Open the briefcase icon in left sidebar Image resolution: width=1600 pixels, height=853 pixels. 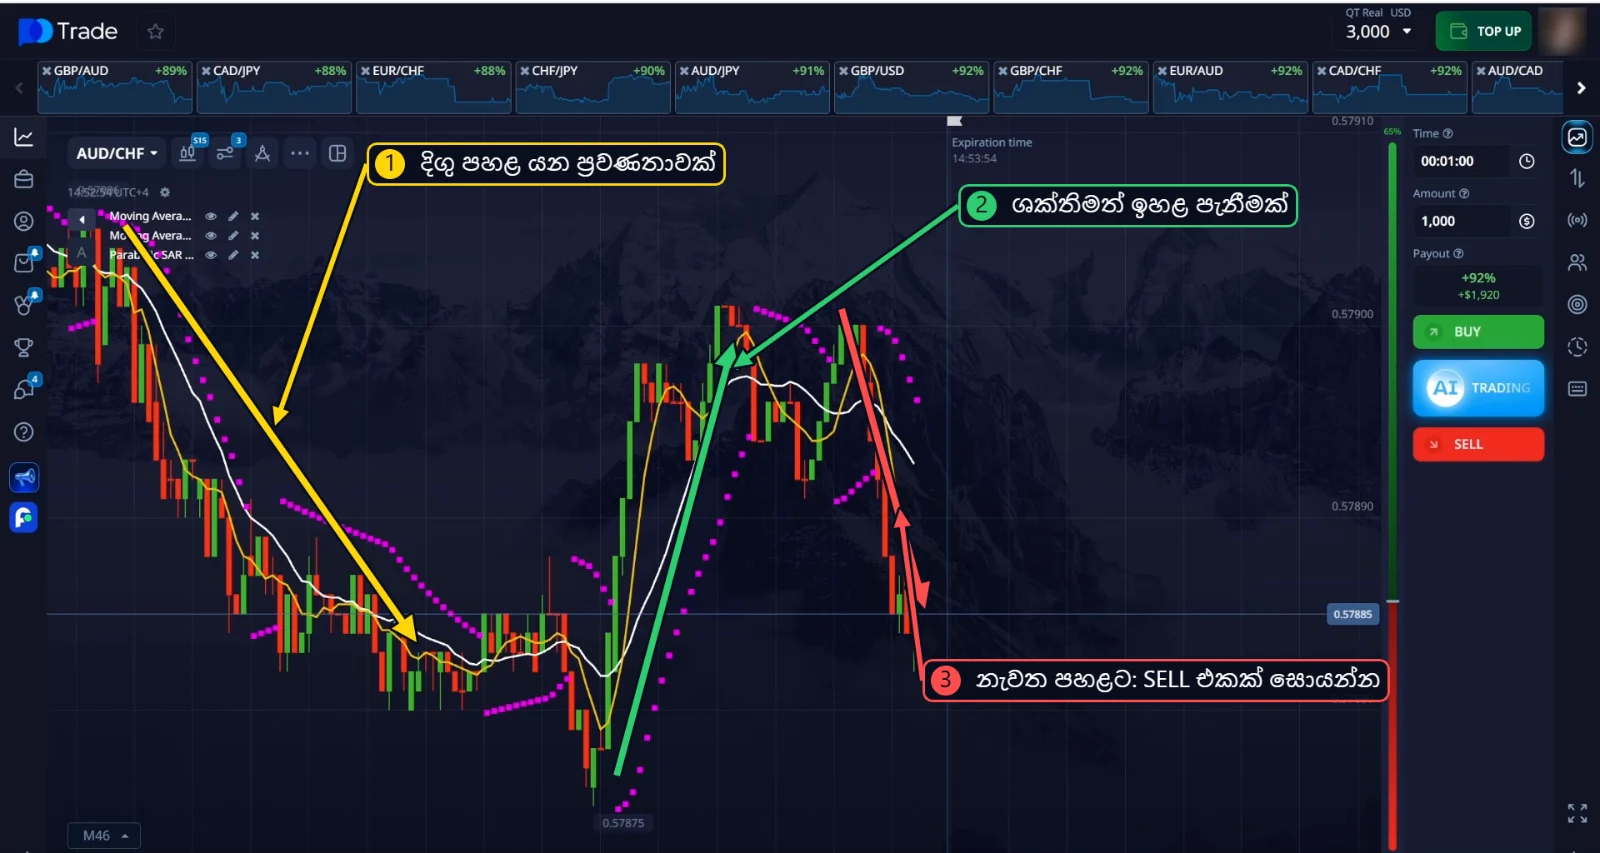point(23,179)
